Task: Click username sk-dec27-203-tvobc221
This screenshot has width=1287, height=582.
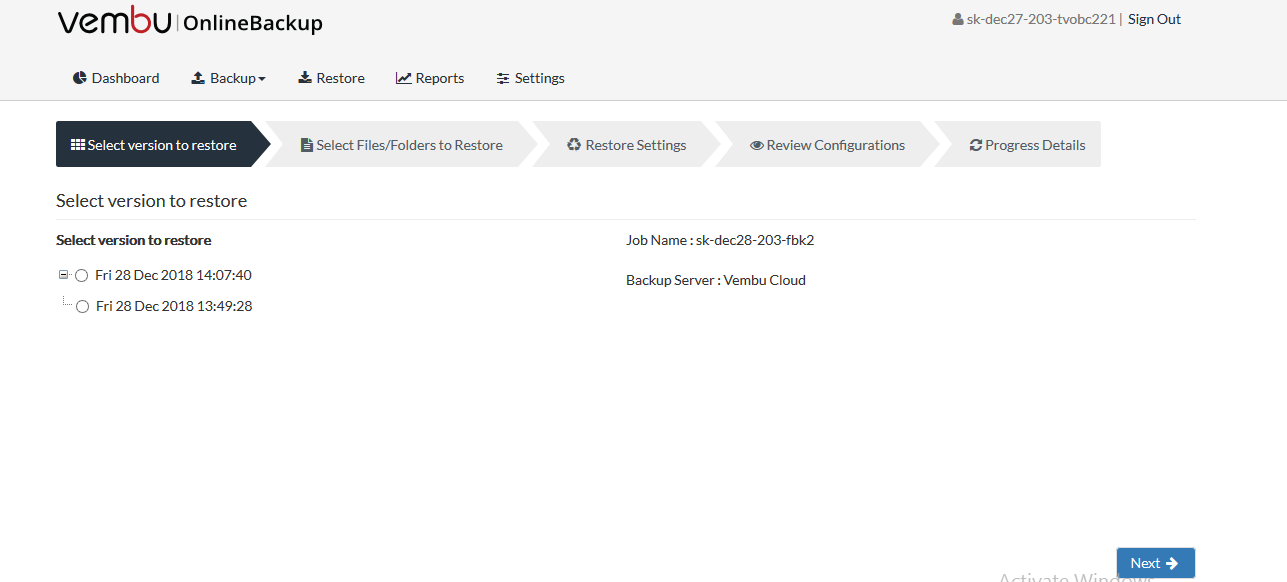Action: click(1040, 19)
